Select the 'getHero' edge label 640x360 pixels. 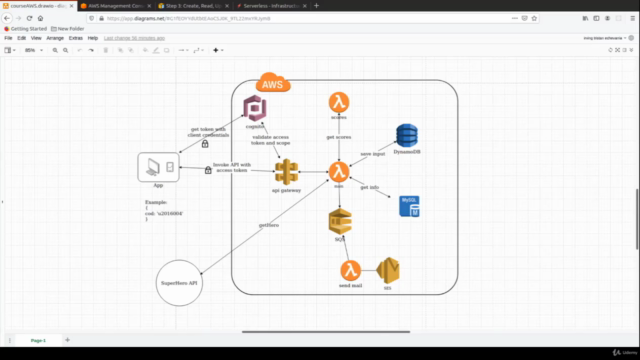click(x=269, y=225)
